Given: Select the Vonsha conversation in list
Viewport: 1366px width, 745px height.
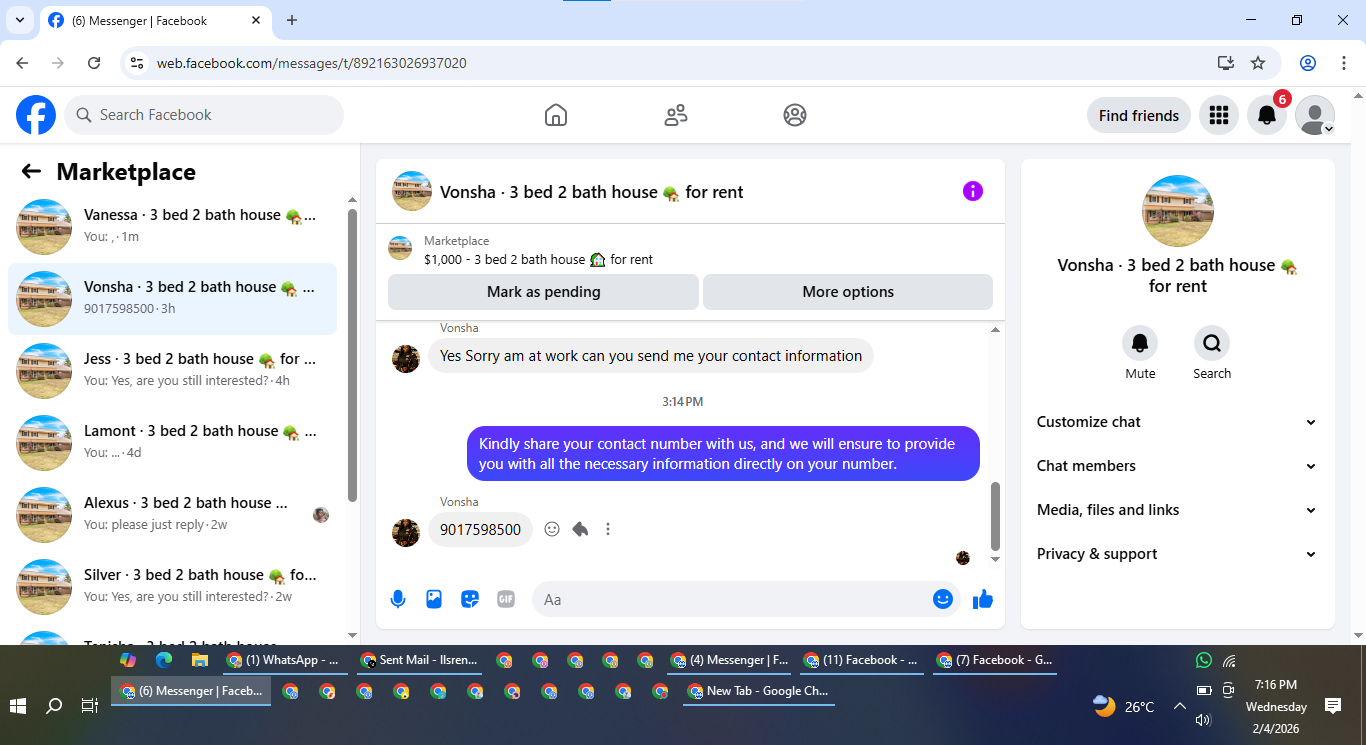Looking at the screenshot, I should 172,299.
